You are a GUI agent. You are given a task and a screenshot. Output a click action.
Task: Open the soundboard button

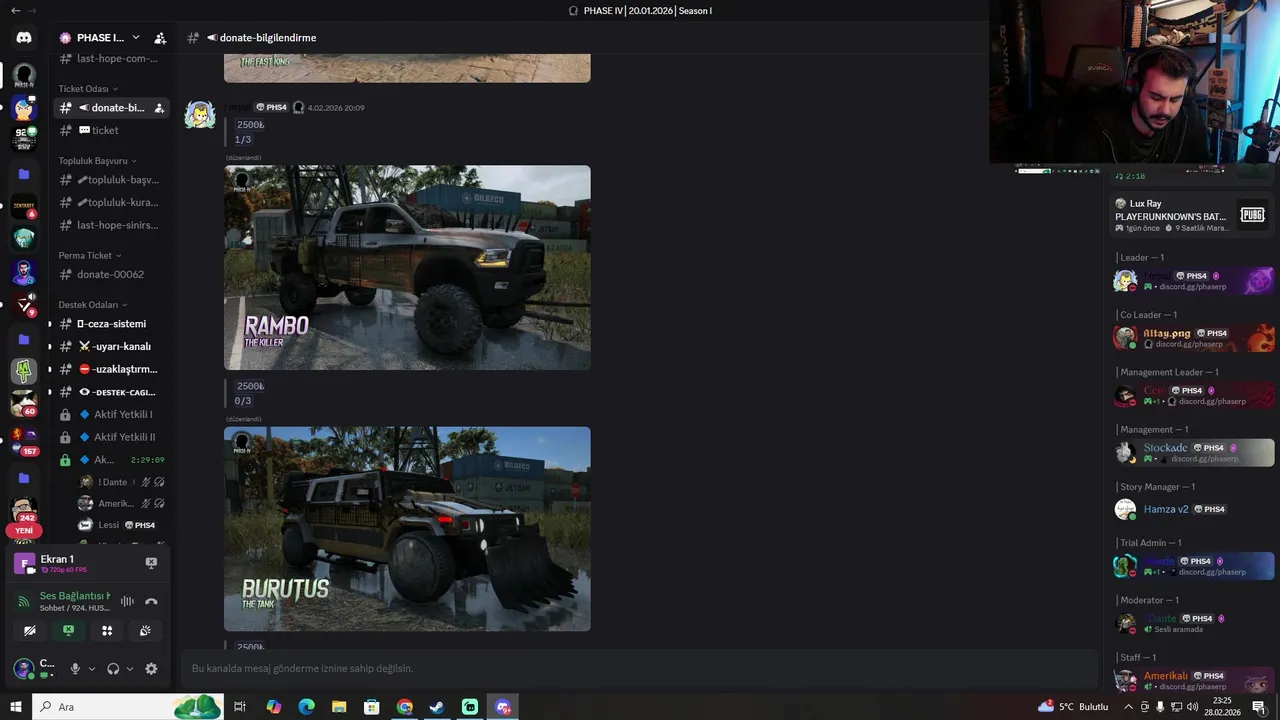(x=145, y=630)
